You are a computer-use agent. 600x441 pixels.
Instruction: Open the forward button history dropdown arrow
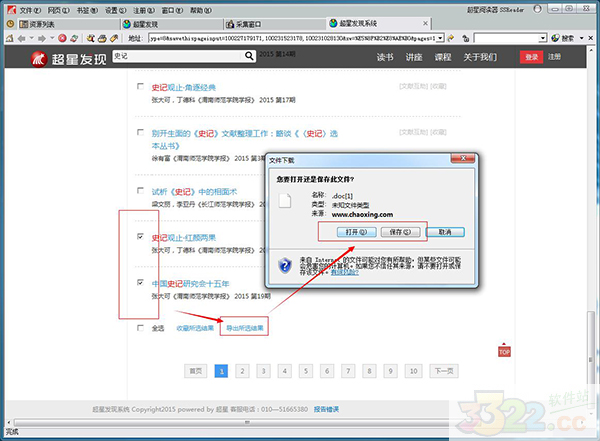tap(52, 38)
